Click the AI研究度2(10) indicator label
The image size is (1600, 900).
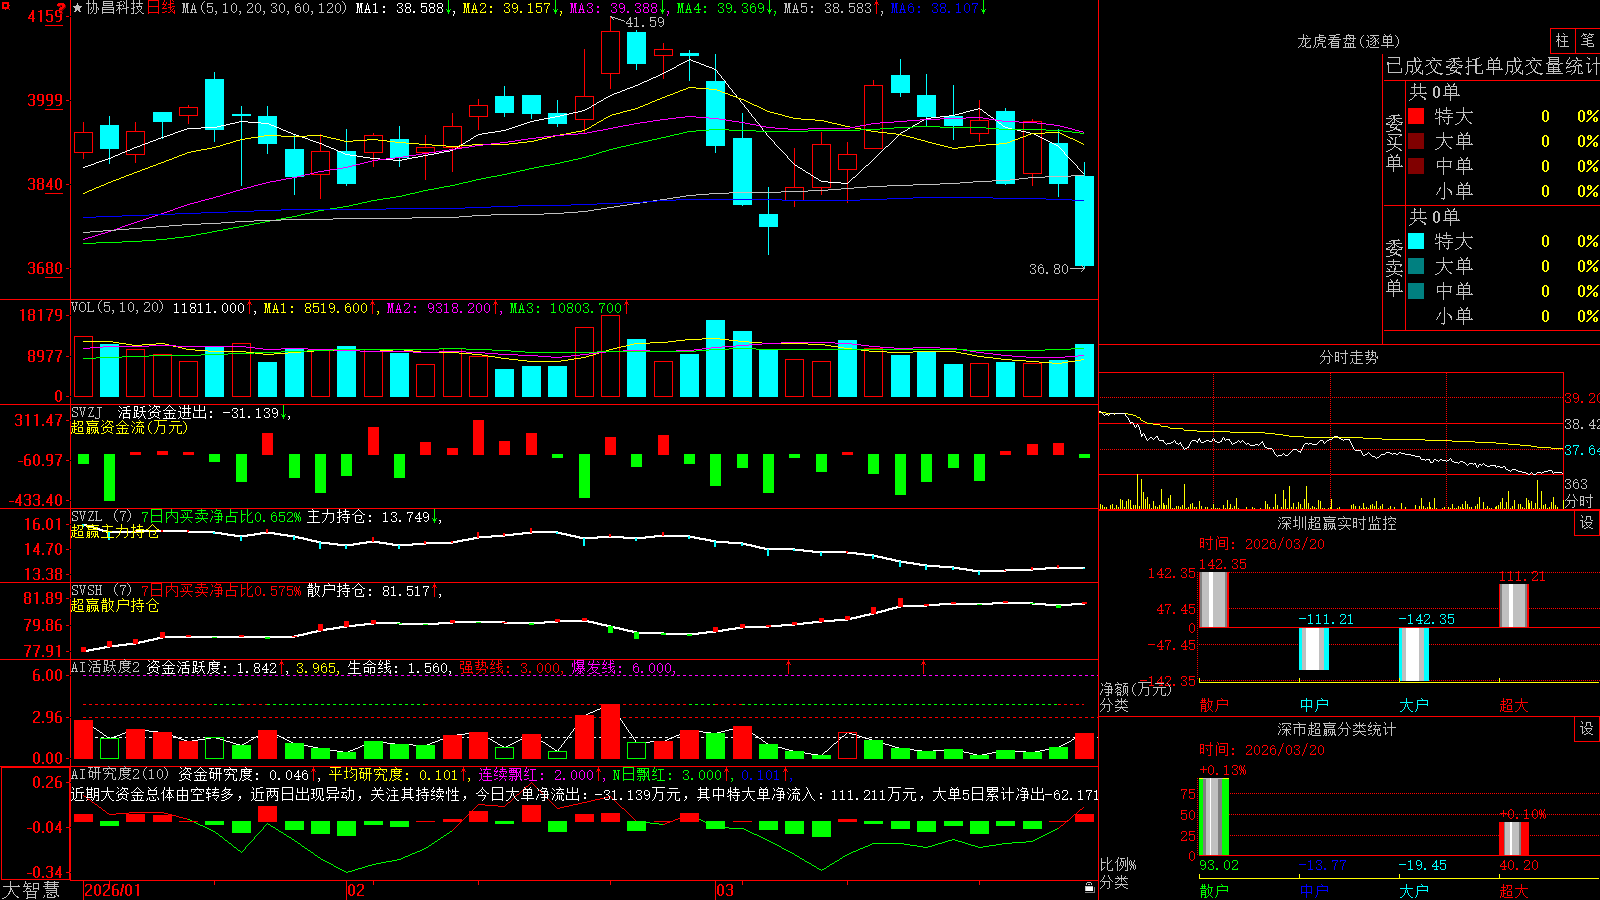[x=120, y=774]
